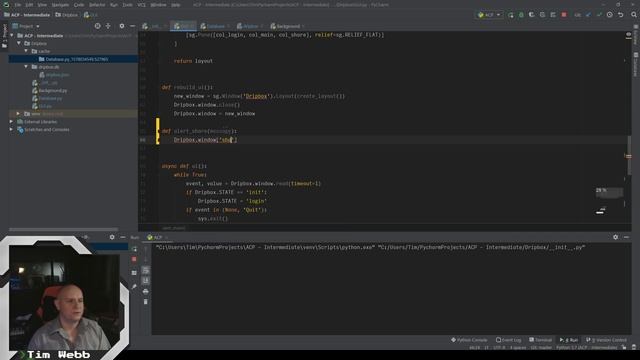The height and width of the screenshot is (360, 640).
Task: Hide the Run panel with minus icon
Action: point(626,237)
